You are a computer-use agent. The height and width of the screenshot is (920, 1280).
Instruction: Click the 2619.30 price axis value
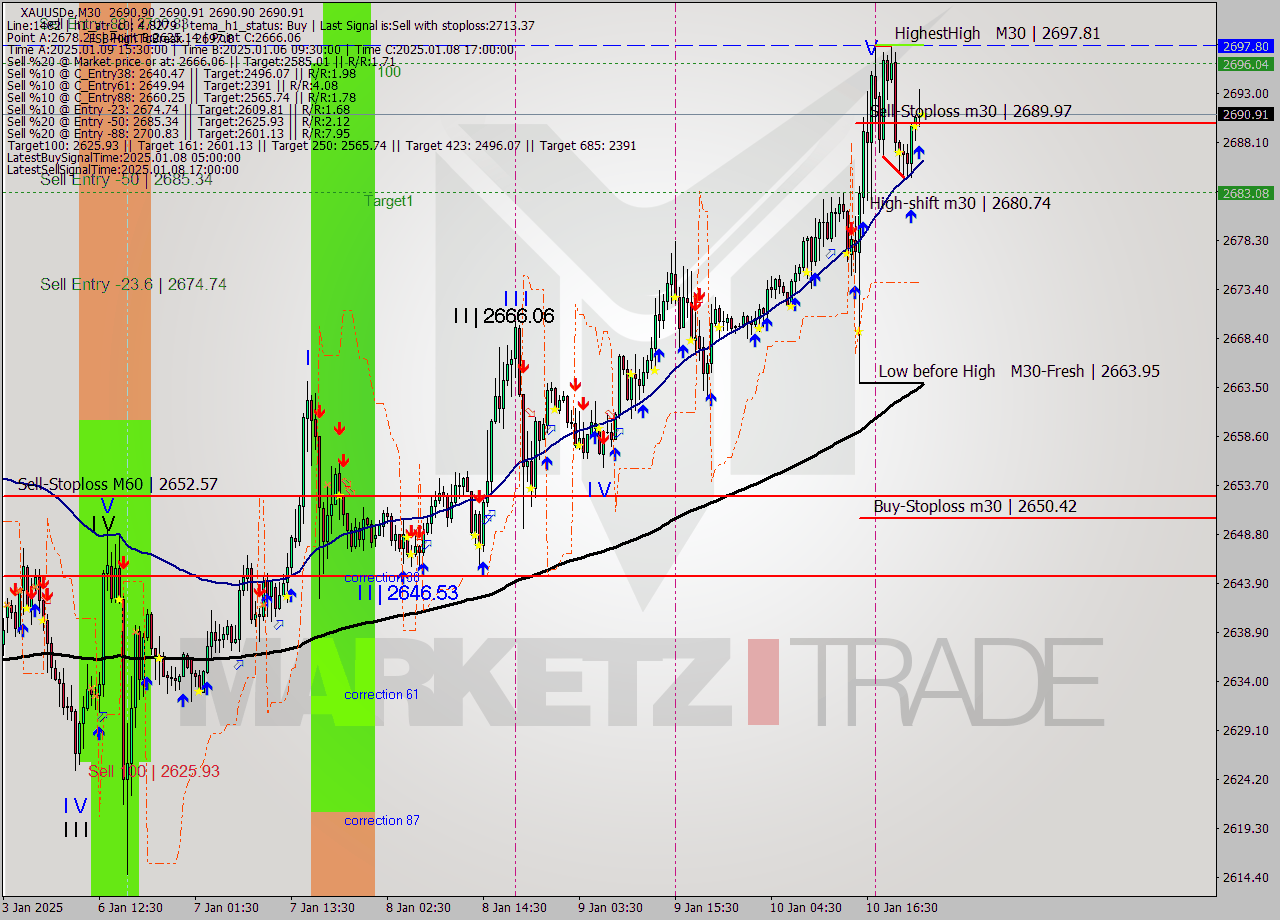tap(1245, 828)
